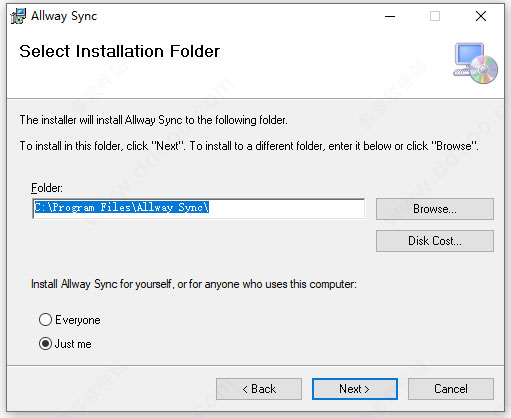Click the Folder label above the path
The height and width of the screenshot is (418, 511).
click(x=47, y=188)
